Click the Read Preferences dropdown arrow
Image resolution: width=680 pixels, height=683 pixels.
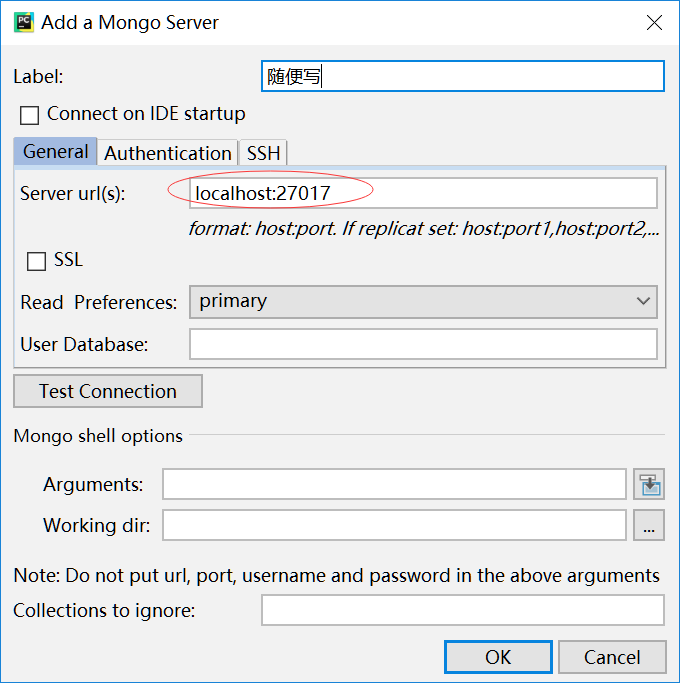point(643,301)
